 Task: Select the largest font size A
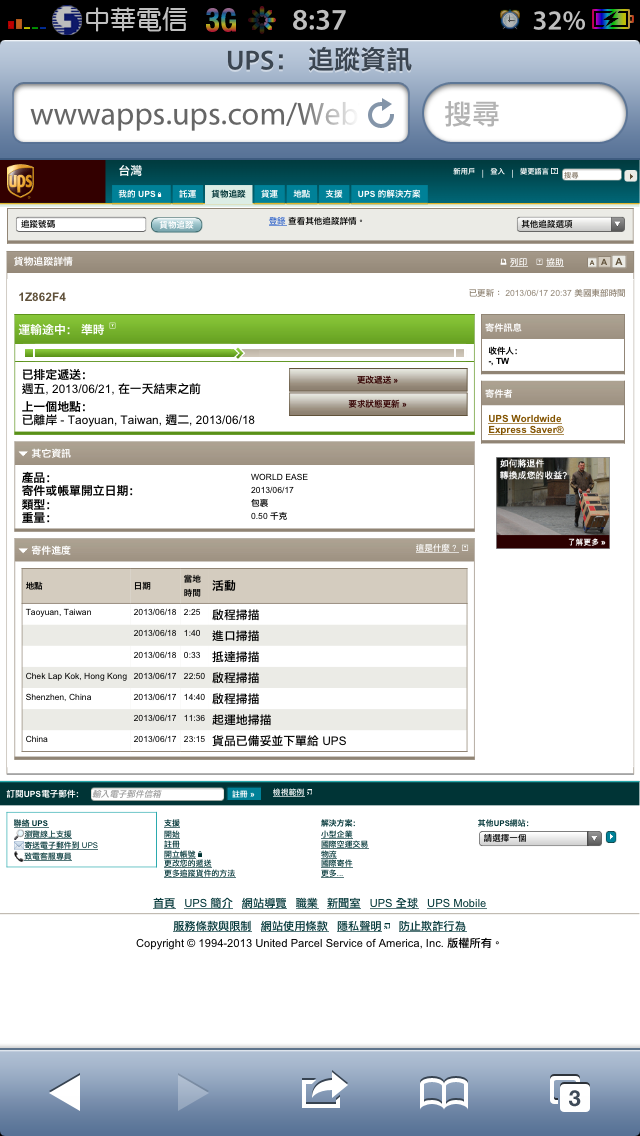[x=619, y=262]
